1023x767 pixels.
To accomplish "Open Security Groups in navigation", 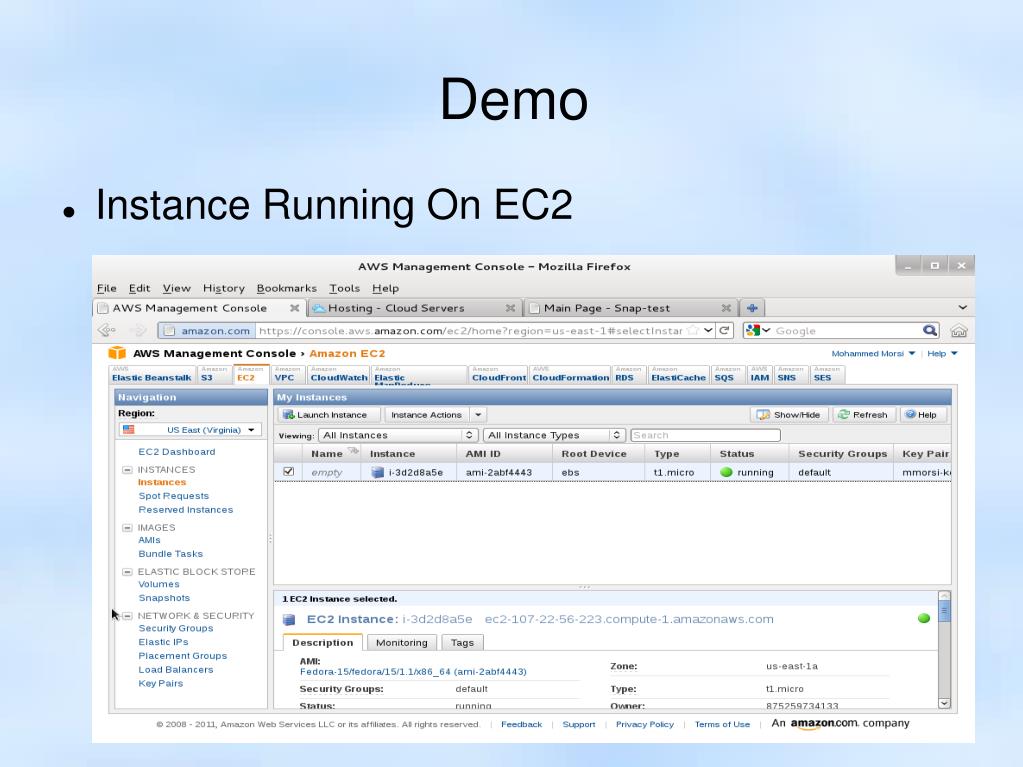I will 176,628.
